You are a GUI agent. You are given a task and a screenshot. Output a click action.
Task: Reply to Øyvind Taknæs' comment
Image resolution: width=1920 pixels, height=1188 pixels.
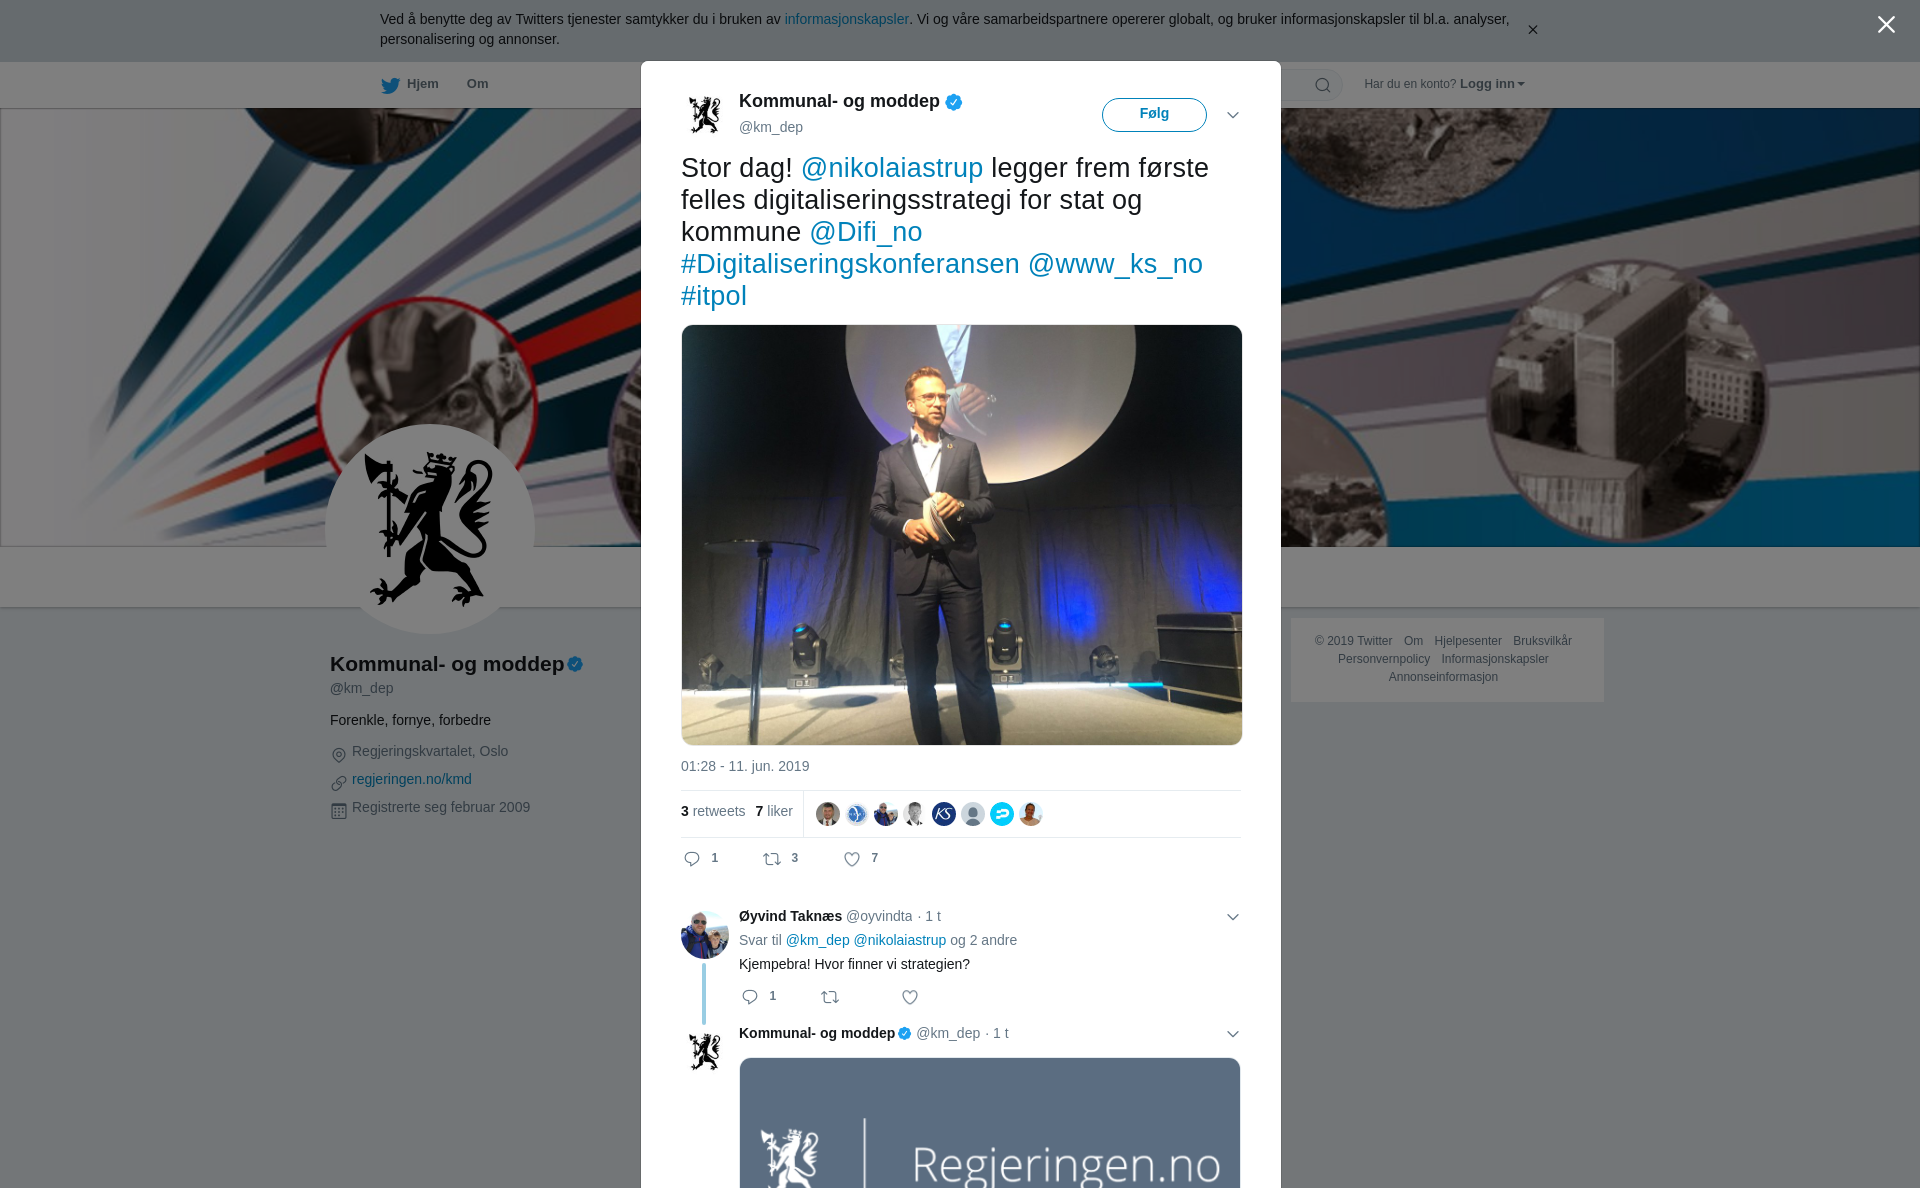(750, 997)
